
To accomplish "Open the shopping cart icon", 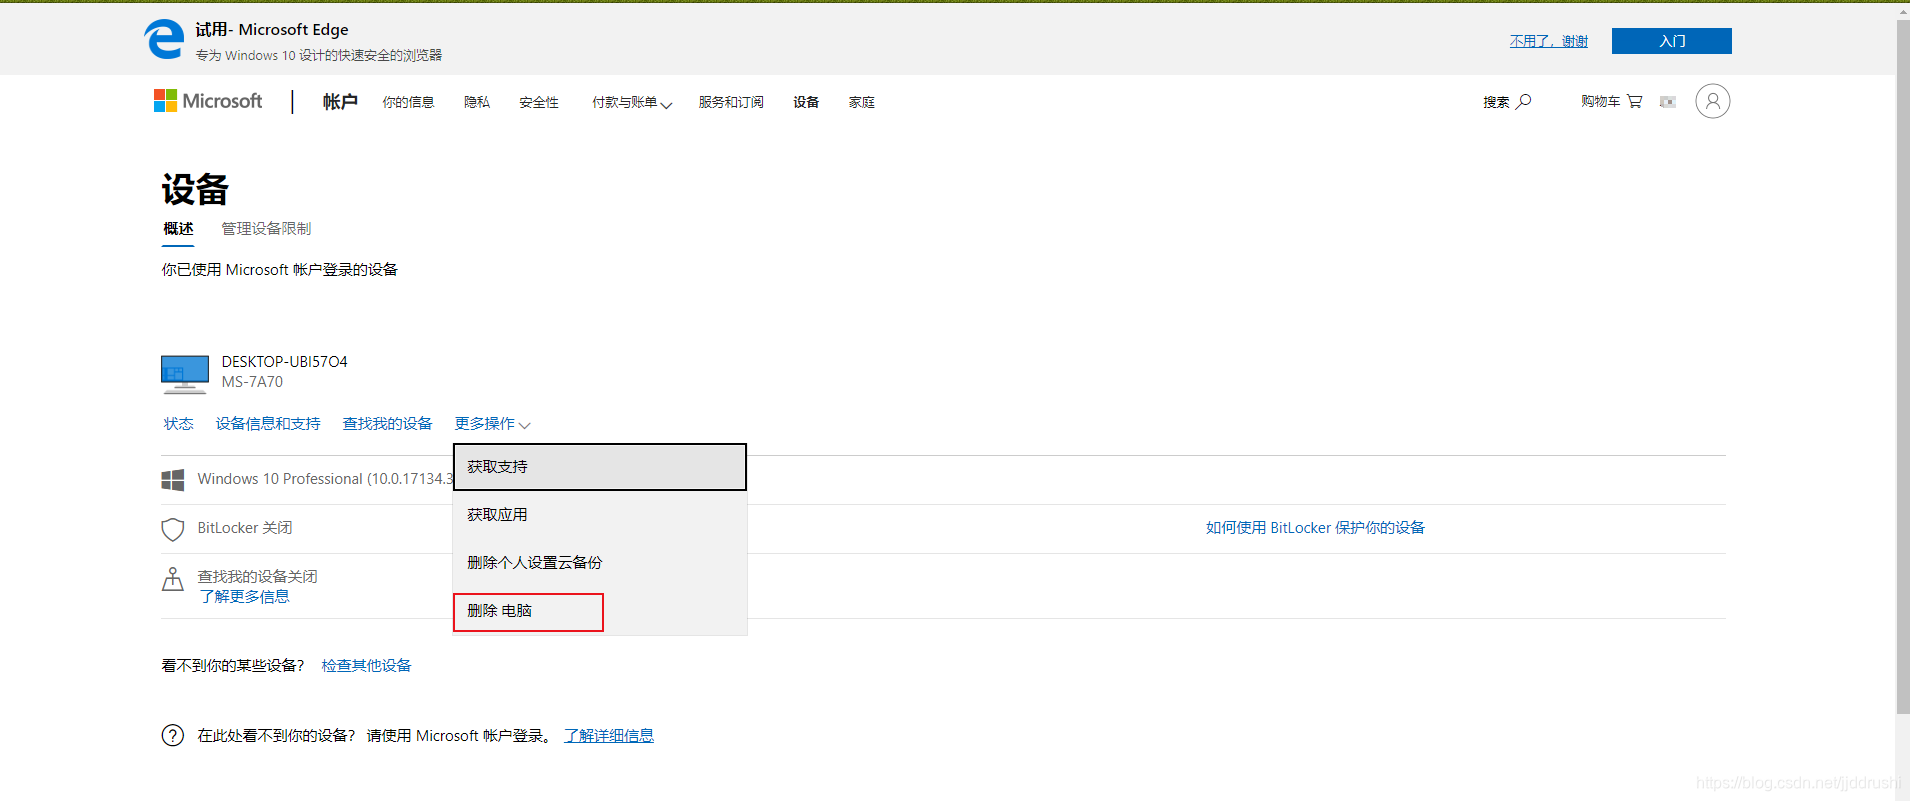I will [x=1635, y=101].
